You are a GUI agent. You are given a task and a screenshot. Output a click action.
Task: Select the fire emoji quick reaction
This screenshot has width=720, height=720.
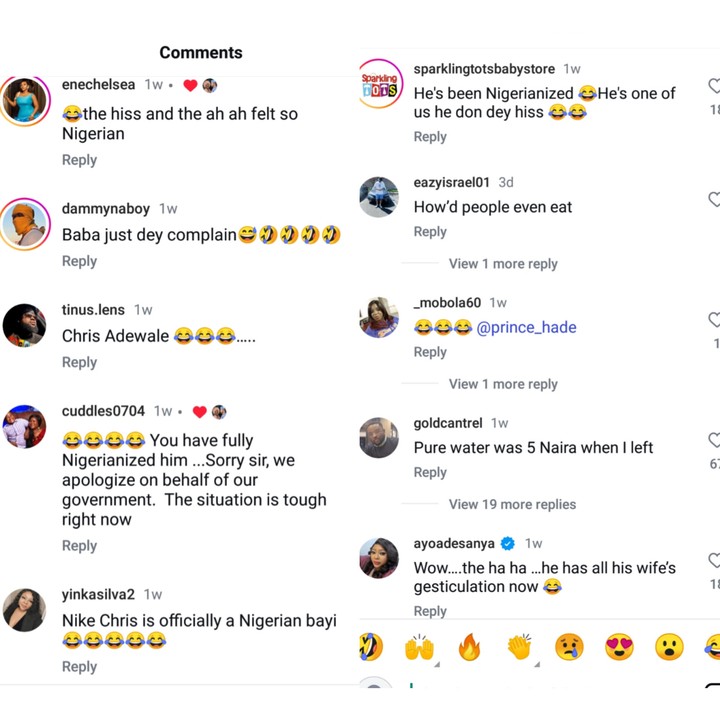pyautogui.click(x=469, y=648)
